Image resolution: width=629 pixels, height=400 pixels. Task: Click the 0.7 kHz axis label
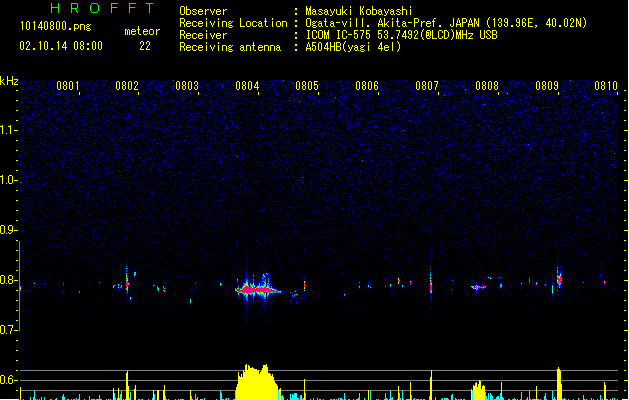coord(8,330)
